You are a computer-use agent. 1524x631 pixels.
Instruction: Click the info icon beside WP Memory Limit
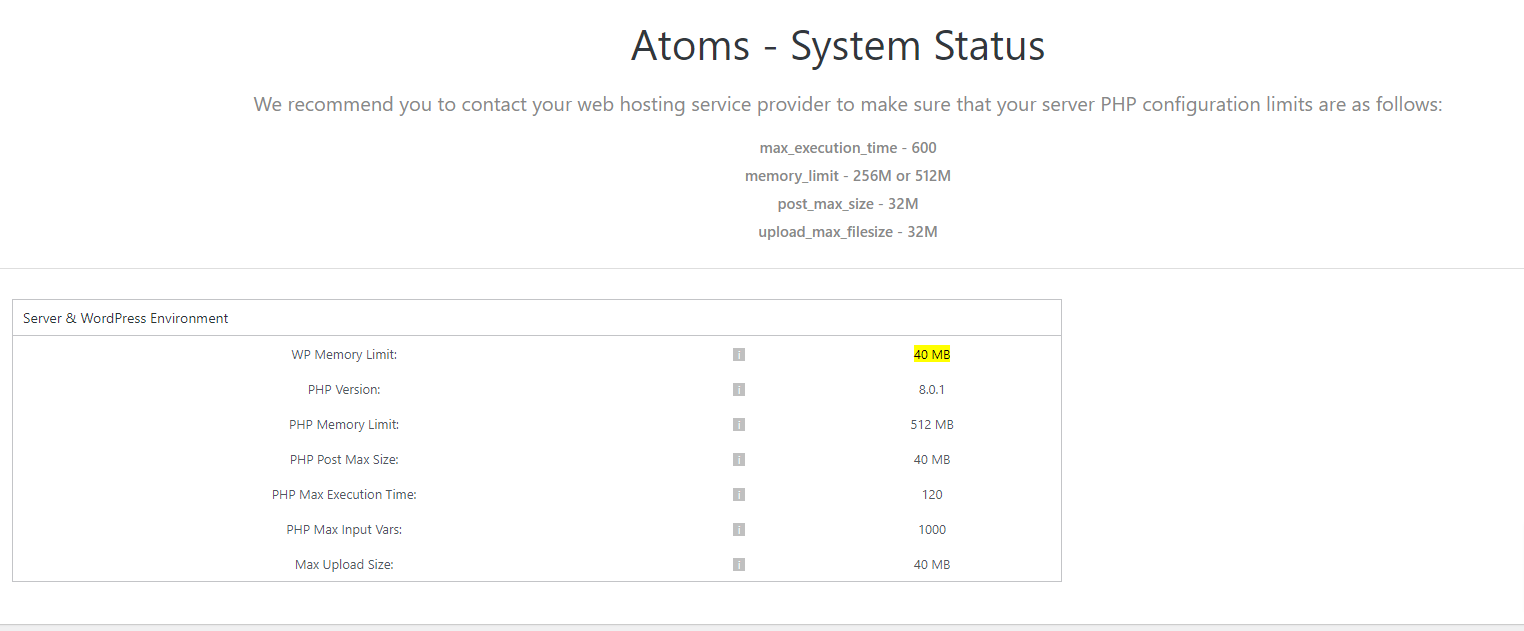739,354
